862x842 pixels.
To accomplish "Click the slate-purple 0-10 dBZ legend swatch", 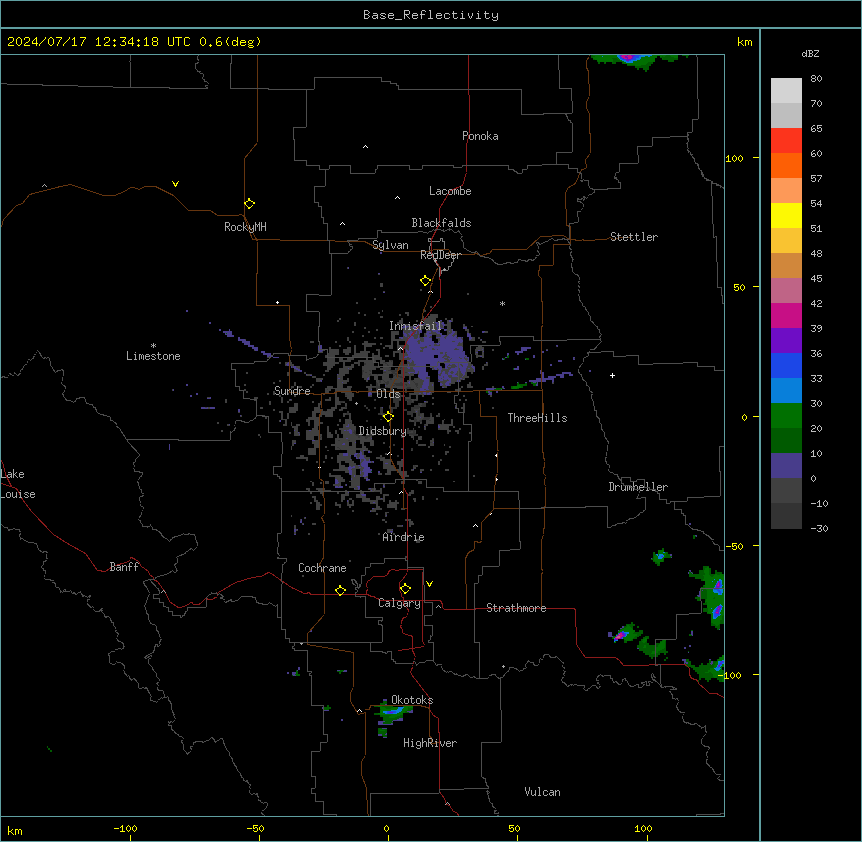I will (x=786, y=466).
